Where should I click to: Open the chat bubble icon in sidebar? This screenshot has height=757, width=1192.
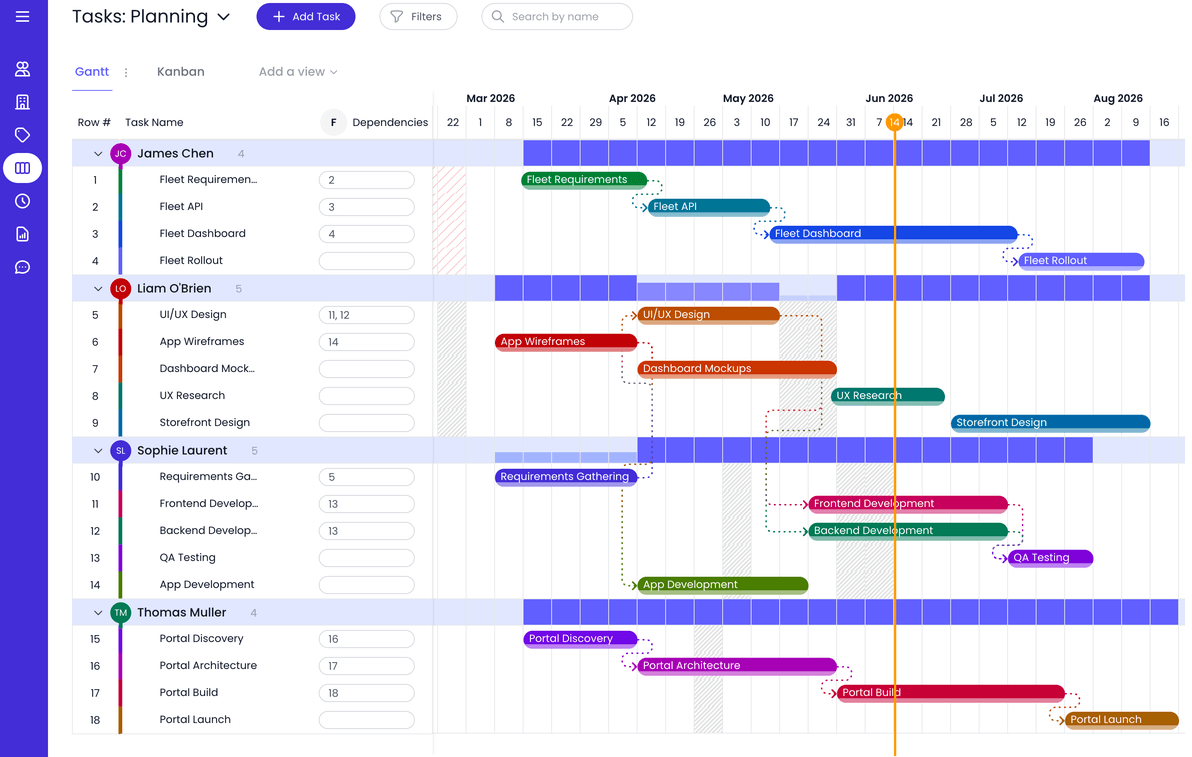pos(23,268)
